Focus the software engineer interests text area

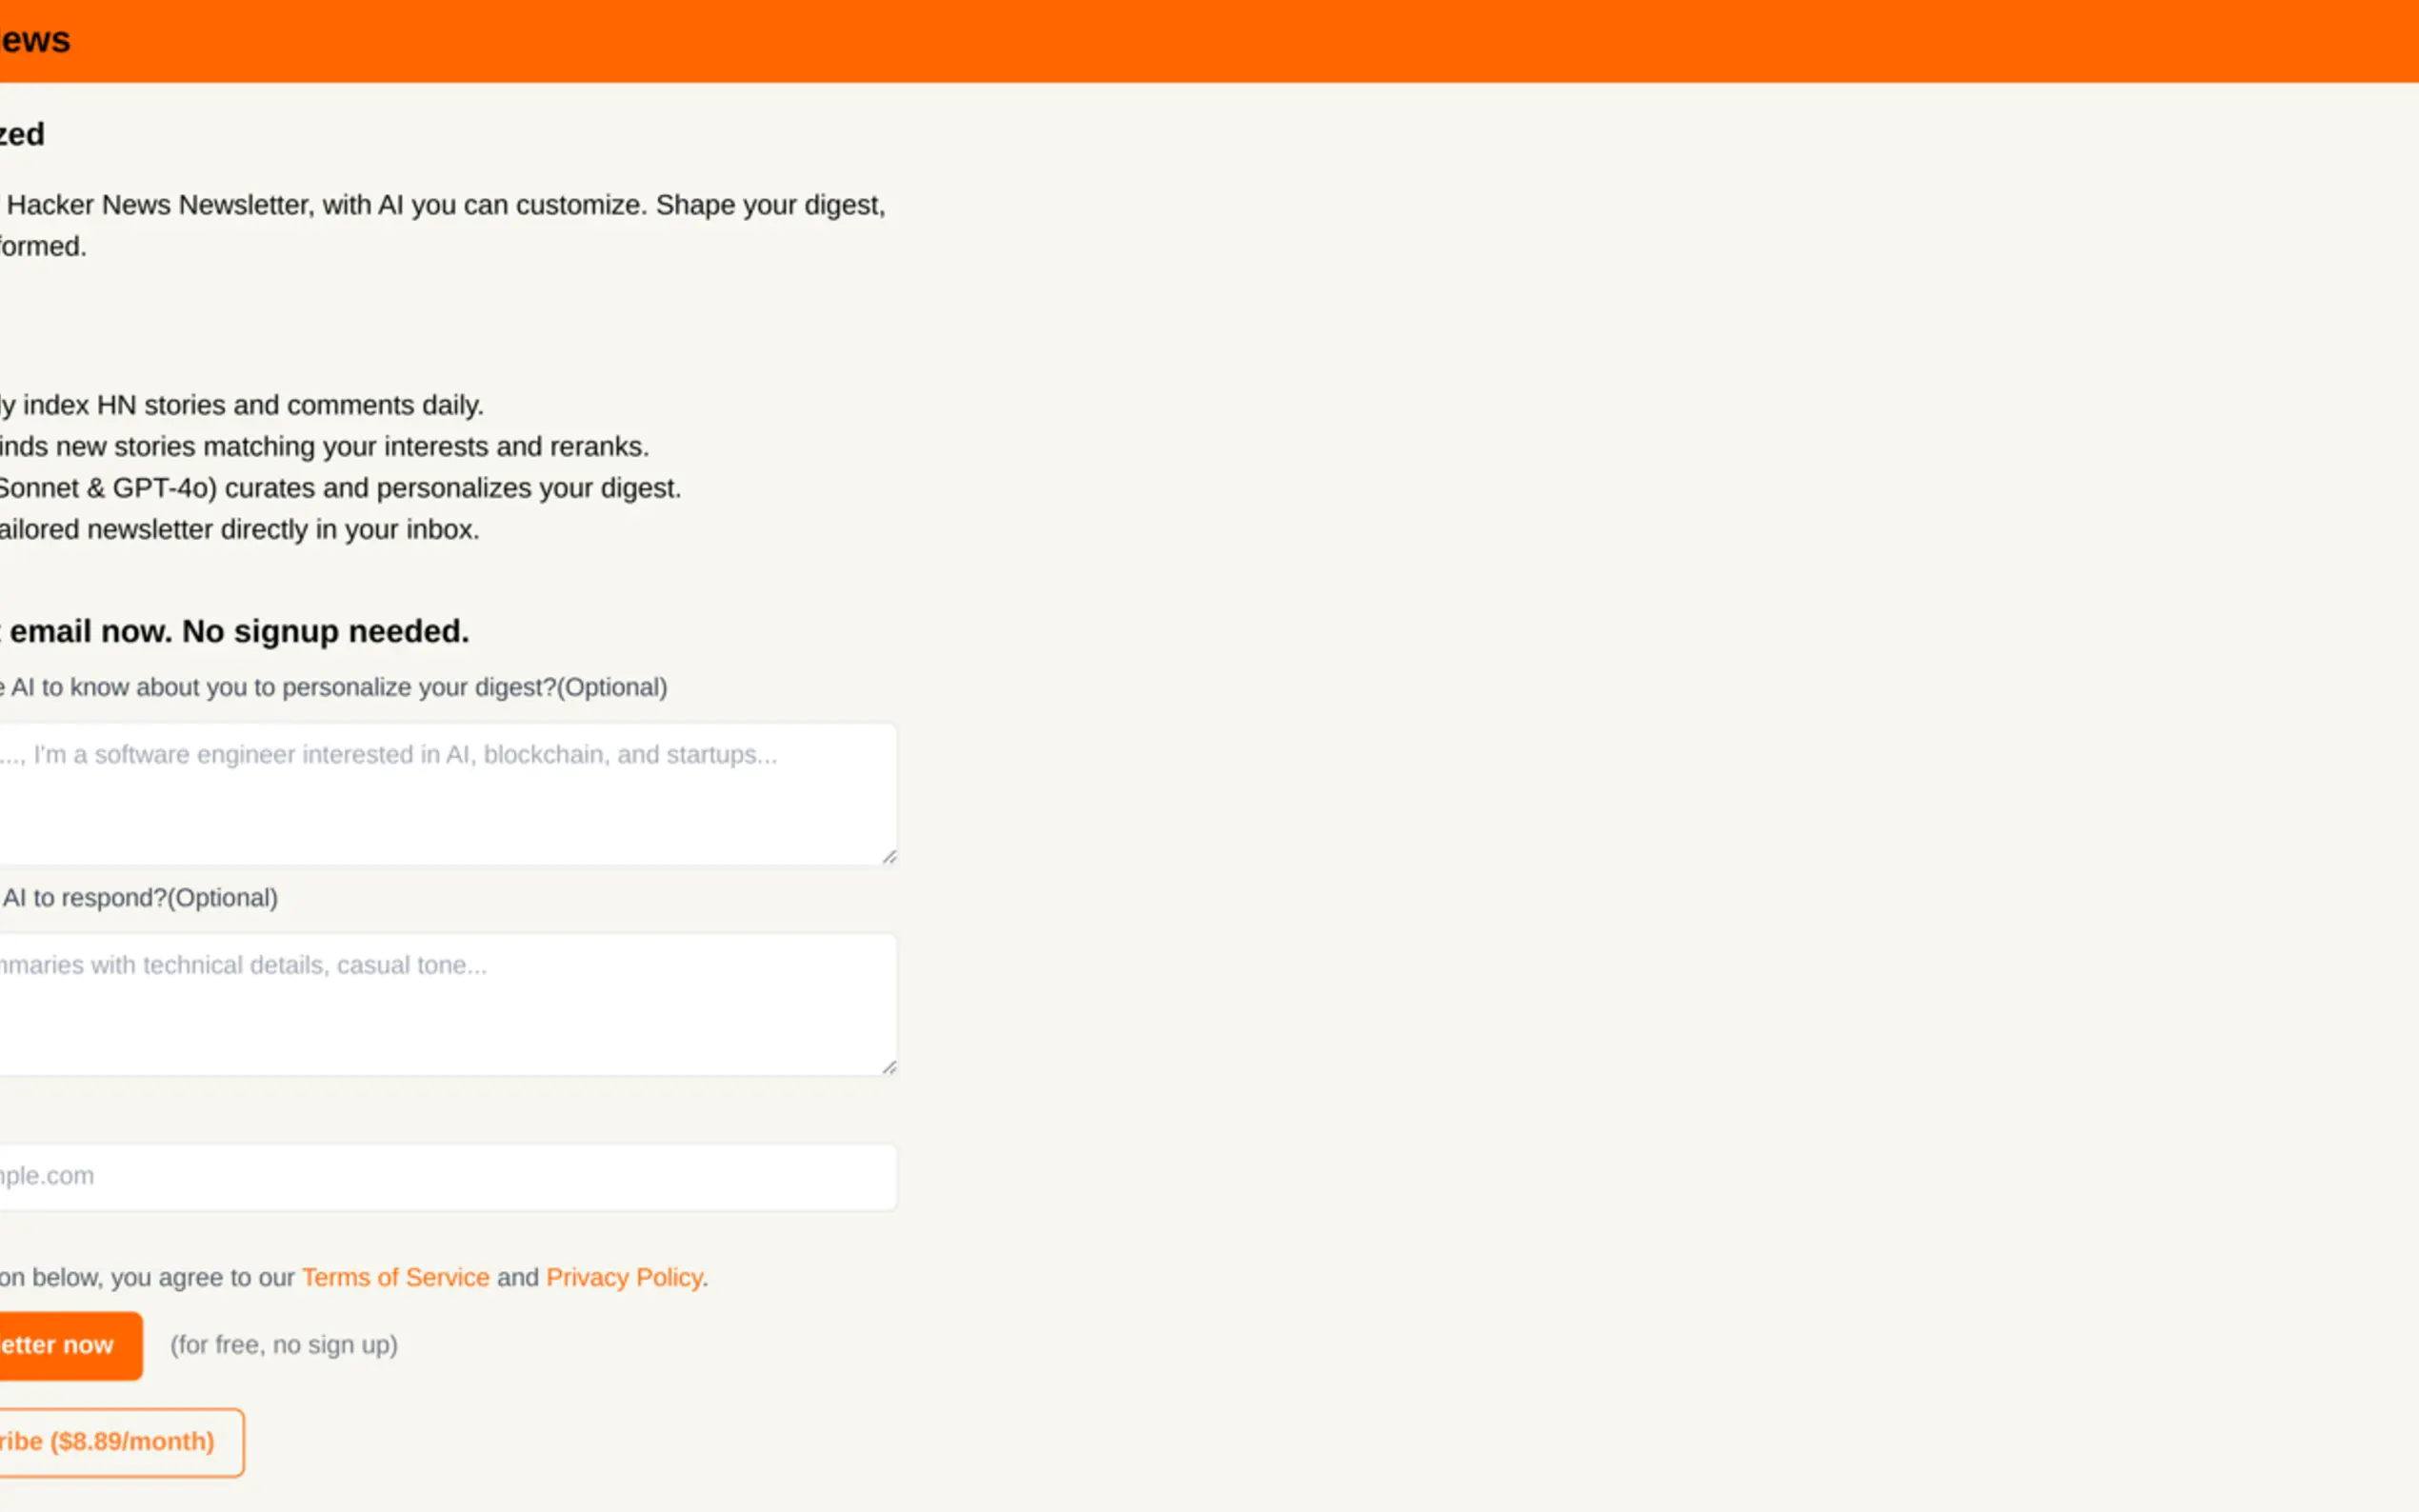(x=440, y=794)
